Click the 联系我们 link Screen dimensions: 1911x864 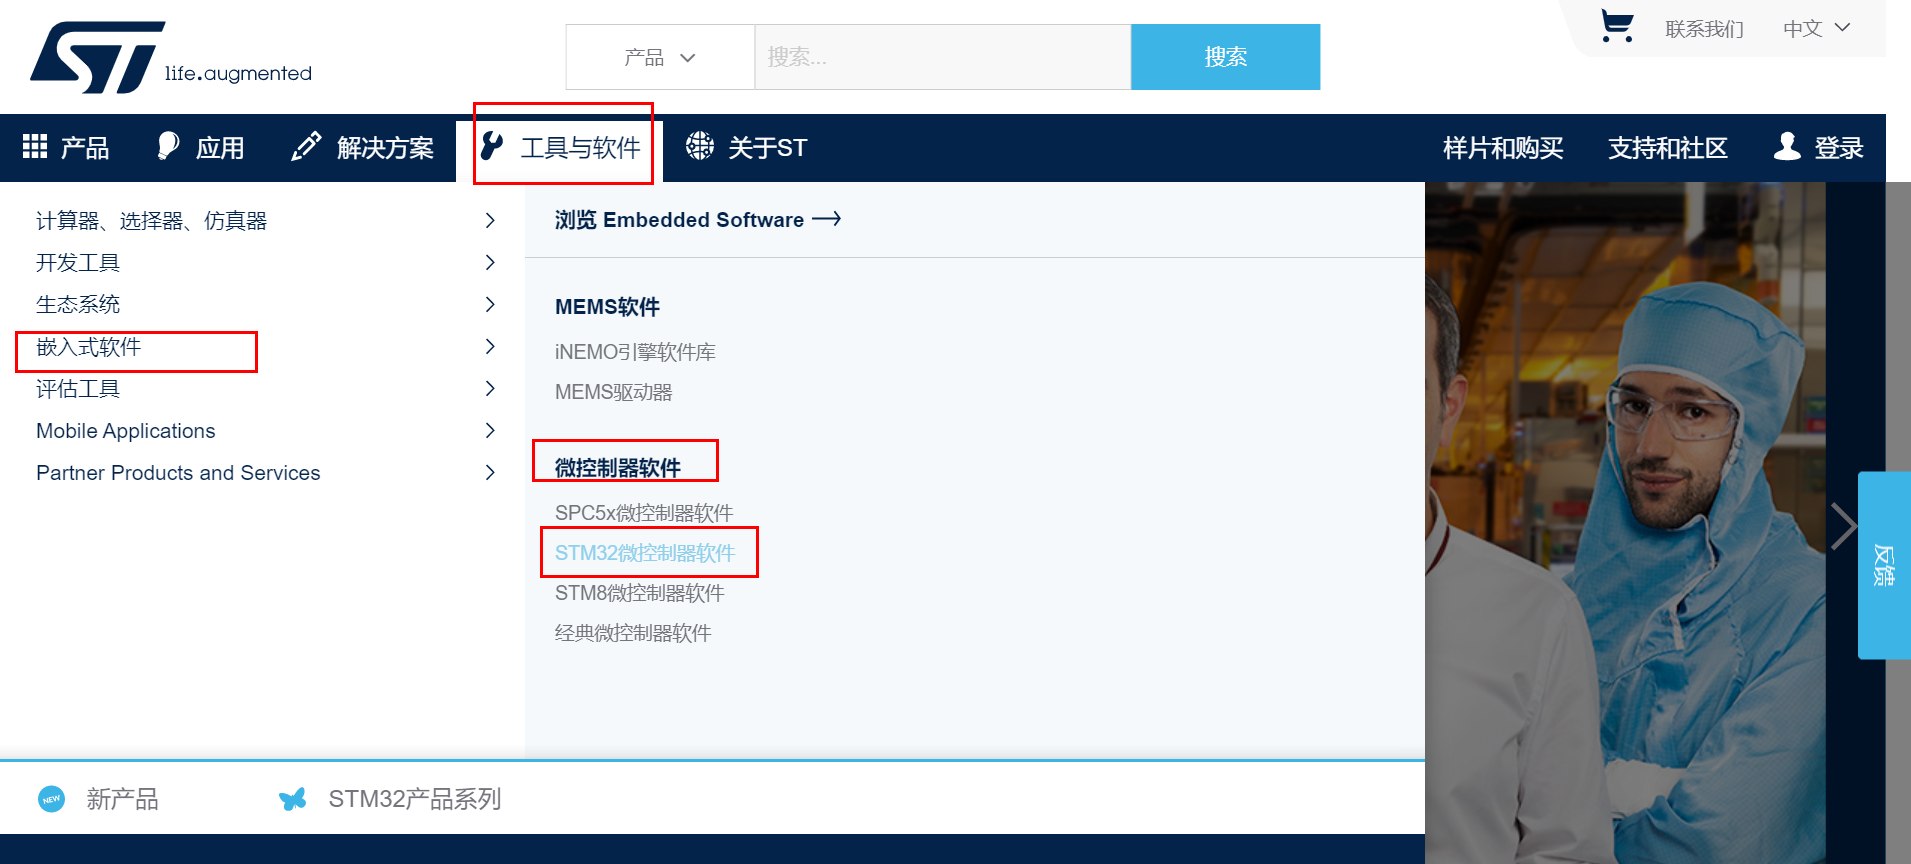[x=1704, y=29]
